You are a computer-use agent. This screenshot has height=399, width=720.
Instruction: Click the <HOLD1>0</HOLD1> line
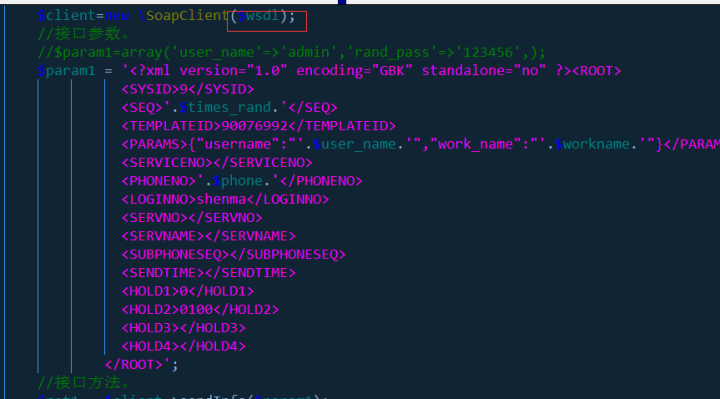[x=187, y=291]
